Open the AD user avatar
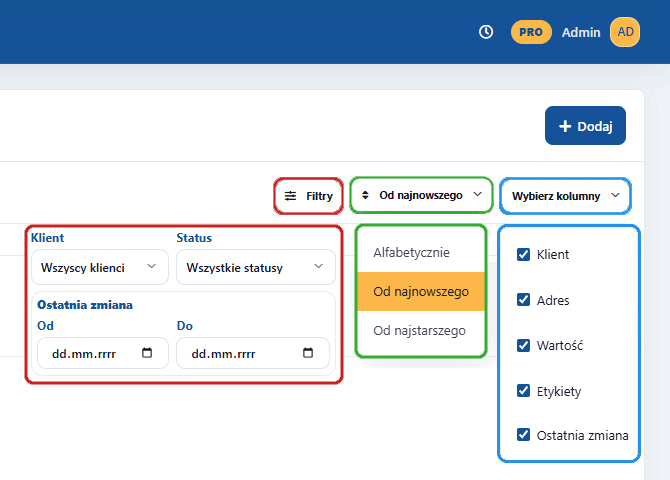 point(625,32)
